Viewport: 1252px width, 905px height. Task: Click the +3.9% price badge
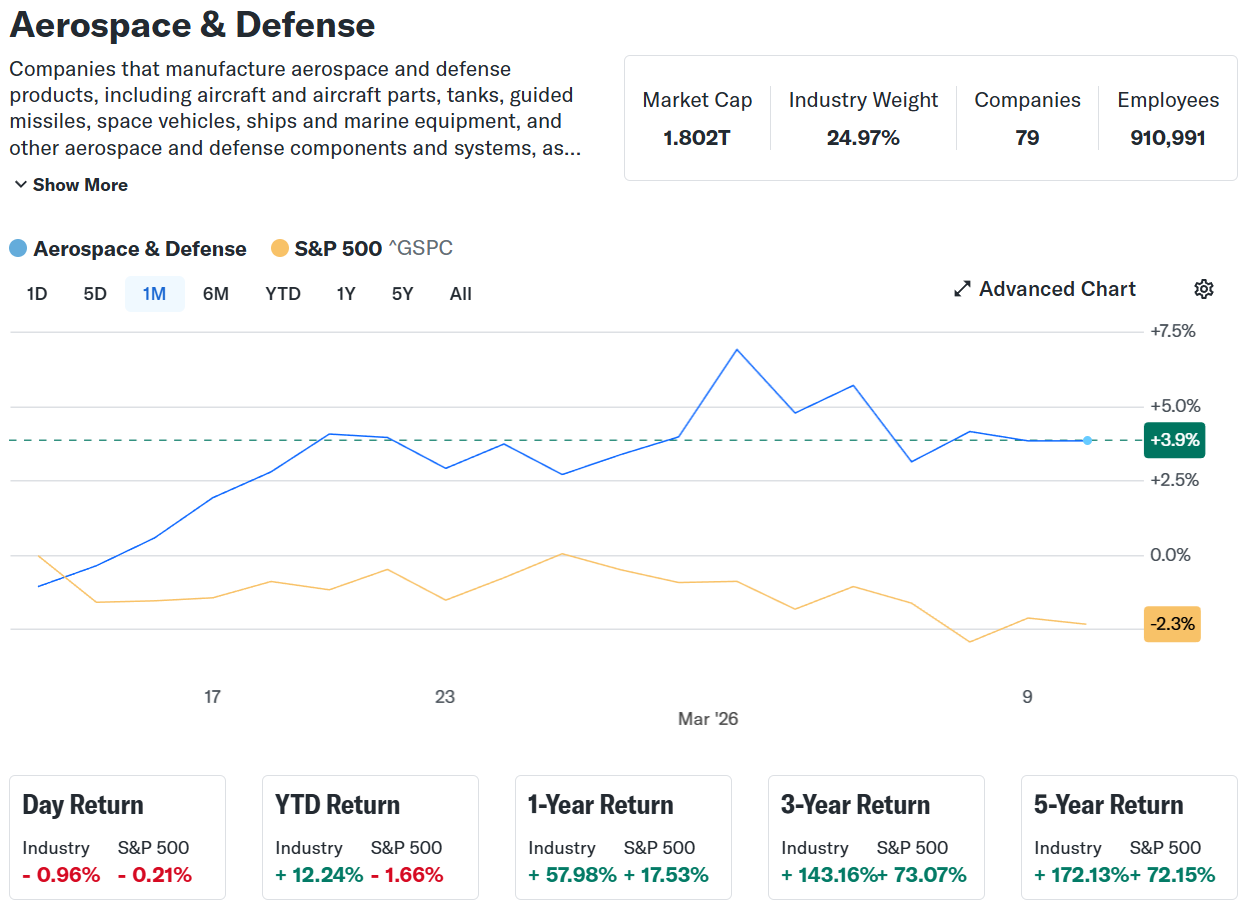coord(1174,440)
